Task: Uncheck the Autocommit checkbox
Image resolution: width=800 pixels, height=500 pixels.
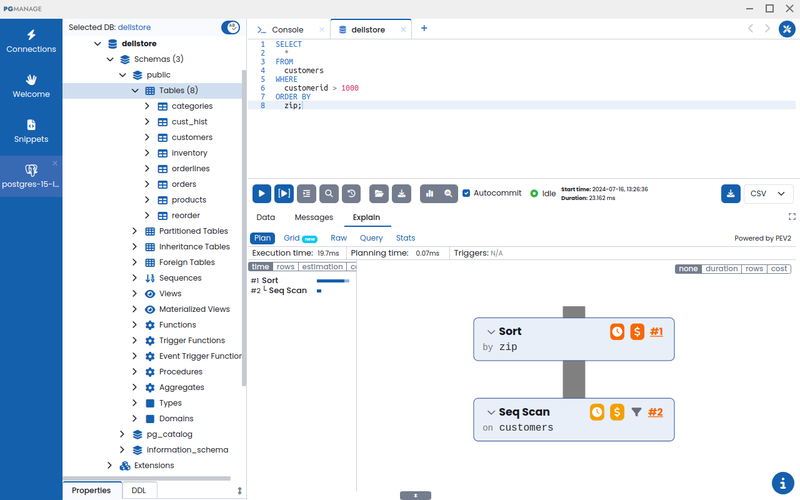Action: pos(467,193)
